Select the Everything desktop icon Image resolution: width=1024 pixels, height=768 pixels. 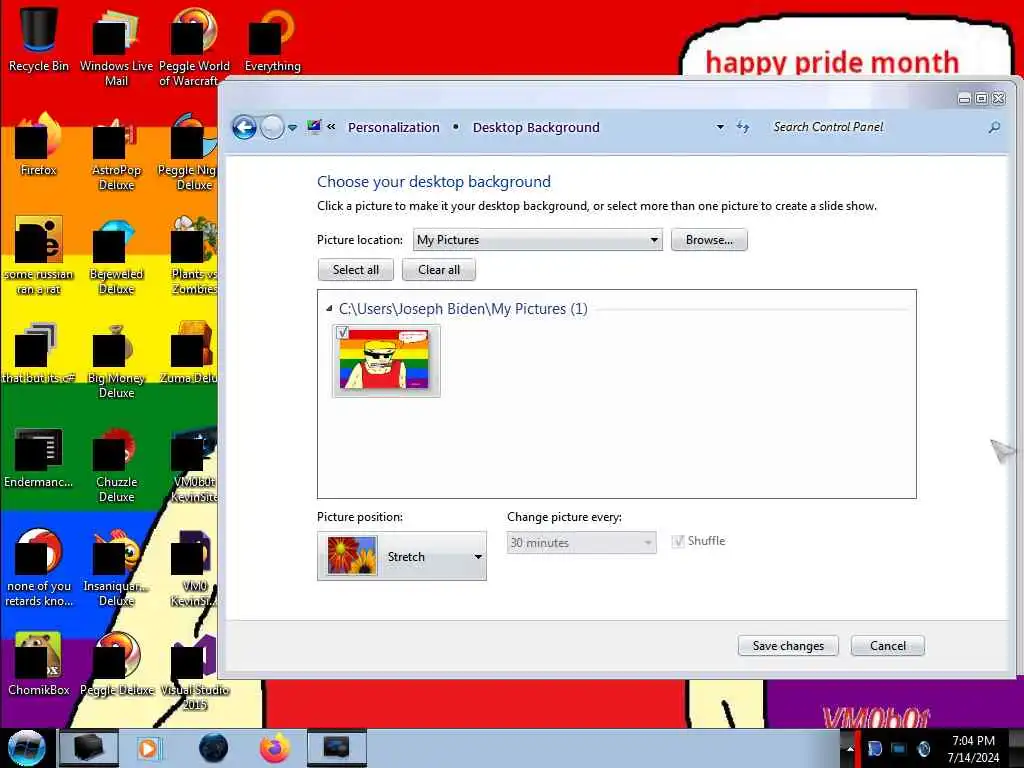point(272,39)
